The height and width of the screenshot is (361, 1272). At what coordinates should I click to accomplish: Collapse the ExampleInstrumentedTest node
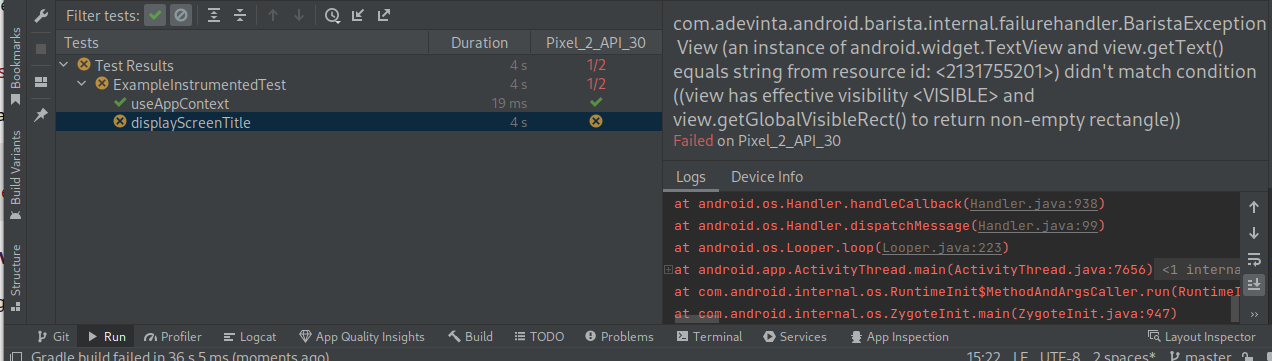(x=82, y=84)
